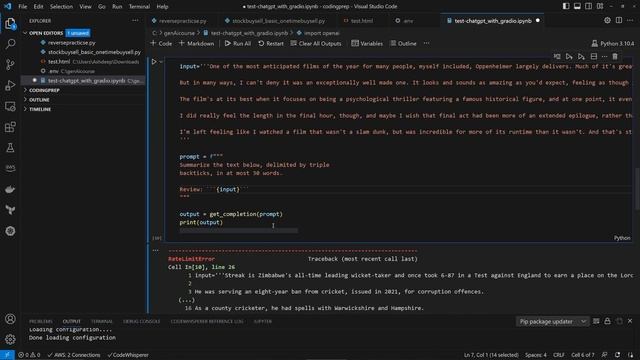Toggle primary side bar visibility

tap(566, 6)
